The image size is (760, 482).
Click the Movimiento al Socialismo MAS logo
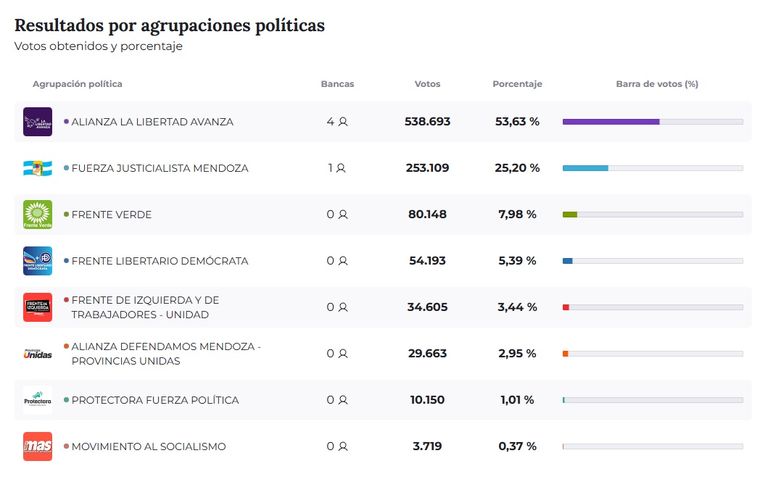(37, 446)
